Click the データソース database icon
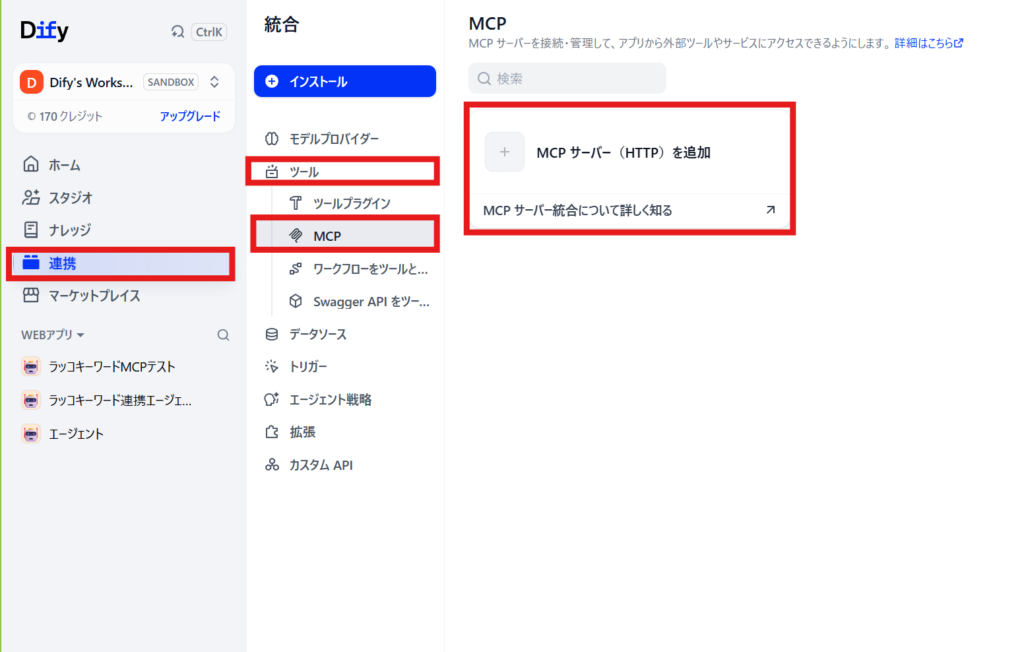Screen dimensions: 1024x652 point(272,334)
